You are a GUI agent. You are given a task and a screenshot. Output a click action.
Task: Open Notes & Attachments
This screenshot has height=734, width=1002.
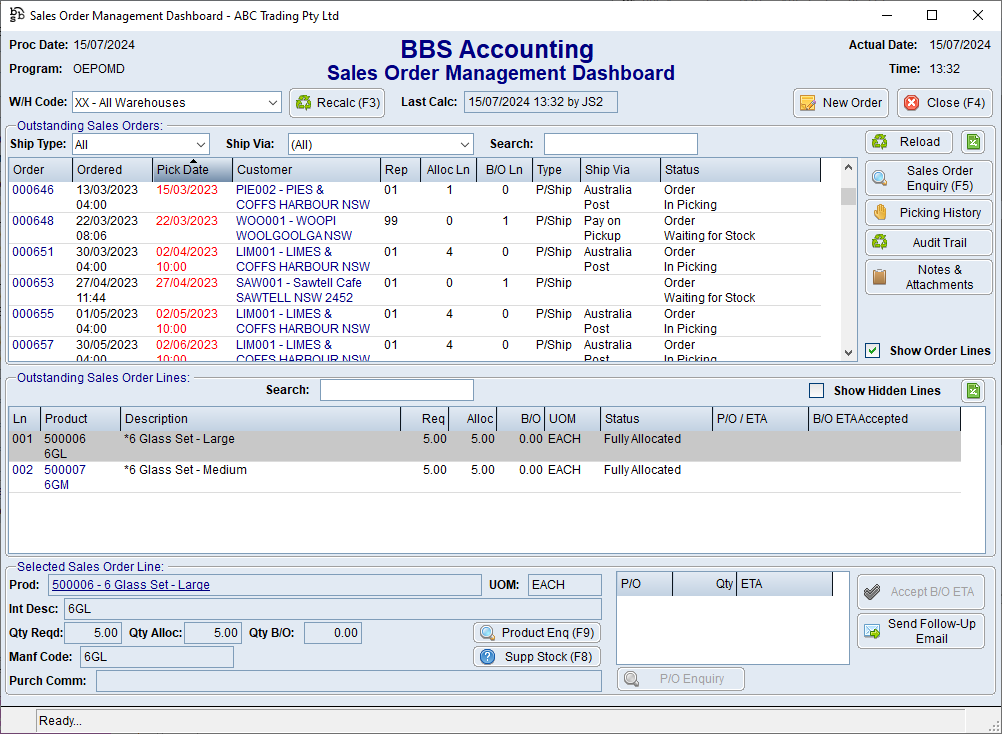[928, 277]
